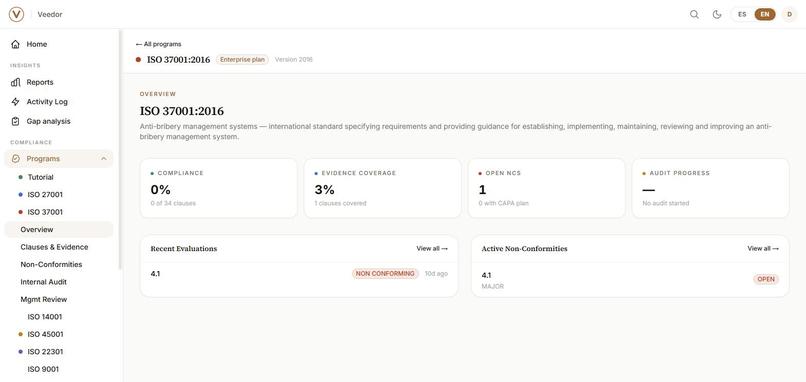Click '0 of 34 clauses' text

[x=173, y=203]
